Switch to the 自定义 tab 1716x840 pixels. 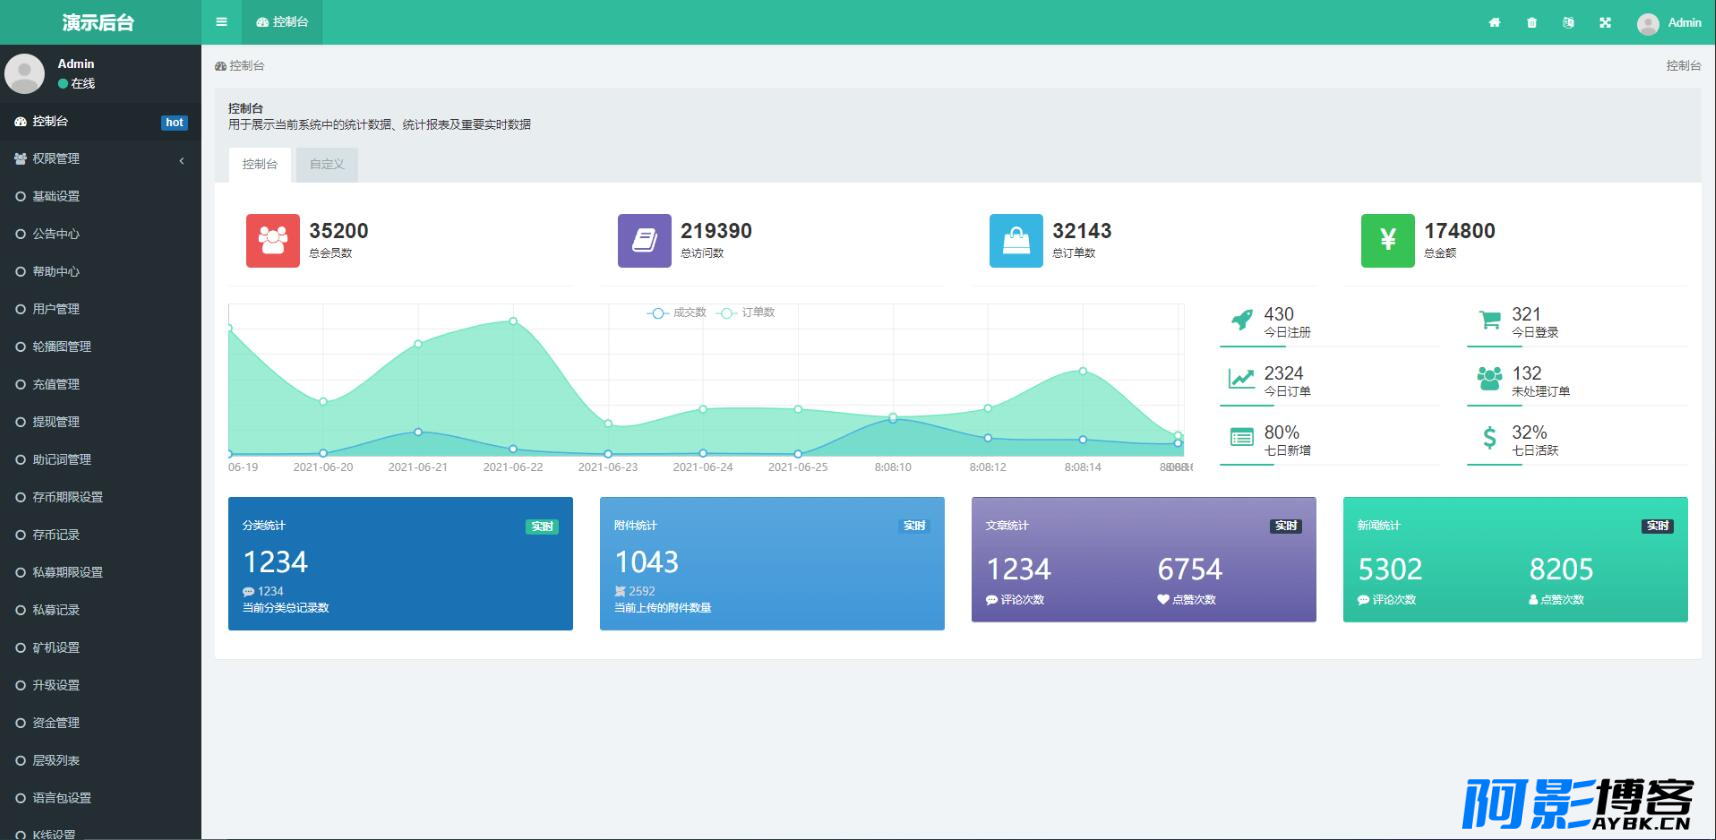(x=327, y=164)
